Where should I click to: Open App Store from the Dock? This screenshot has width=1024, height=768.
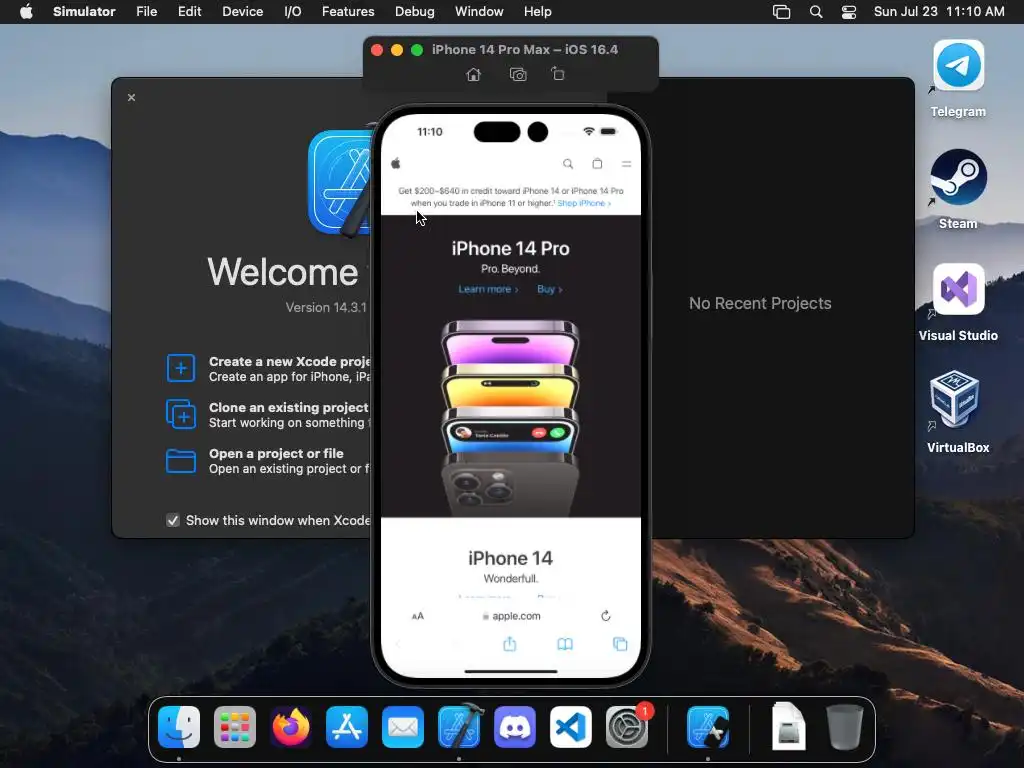coord(347,727)
